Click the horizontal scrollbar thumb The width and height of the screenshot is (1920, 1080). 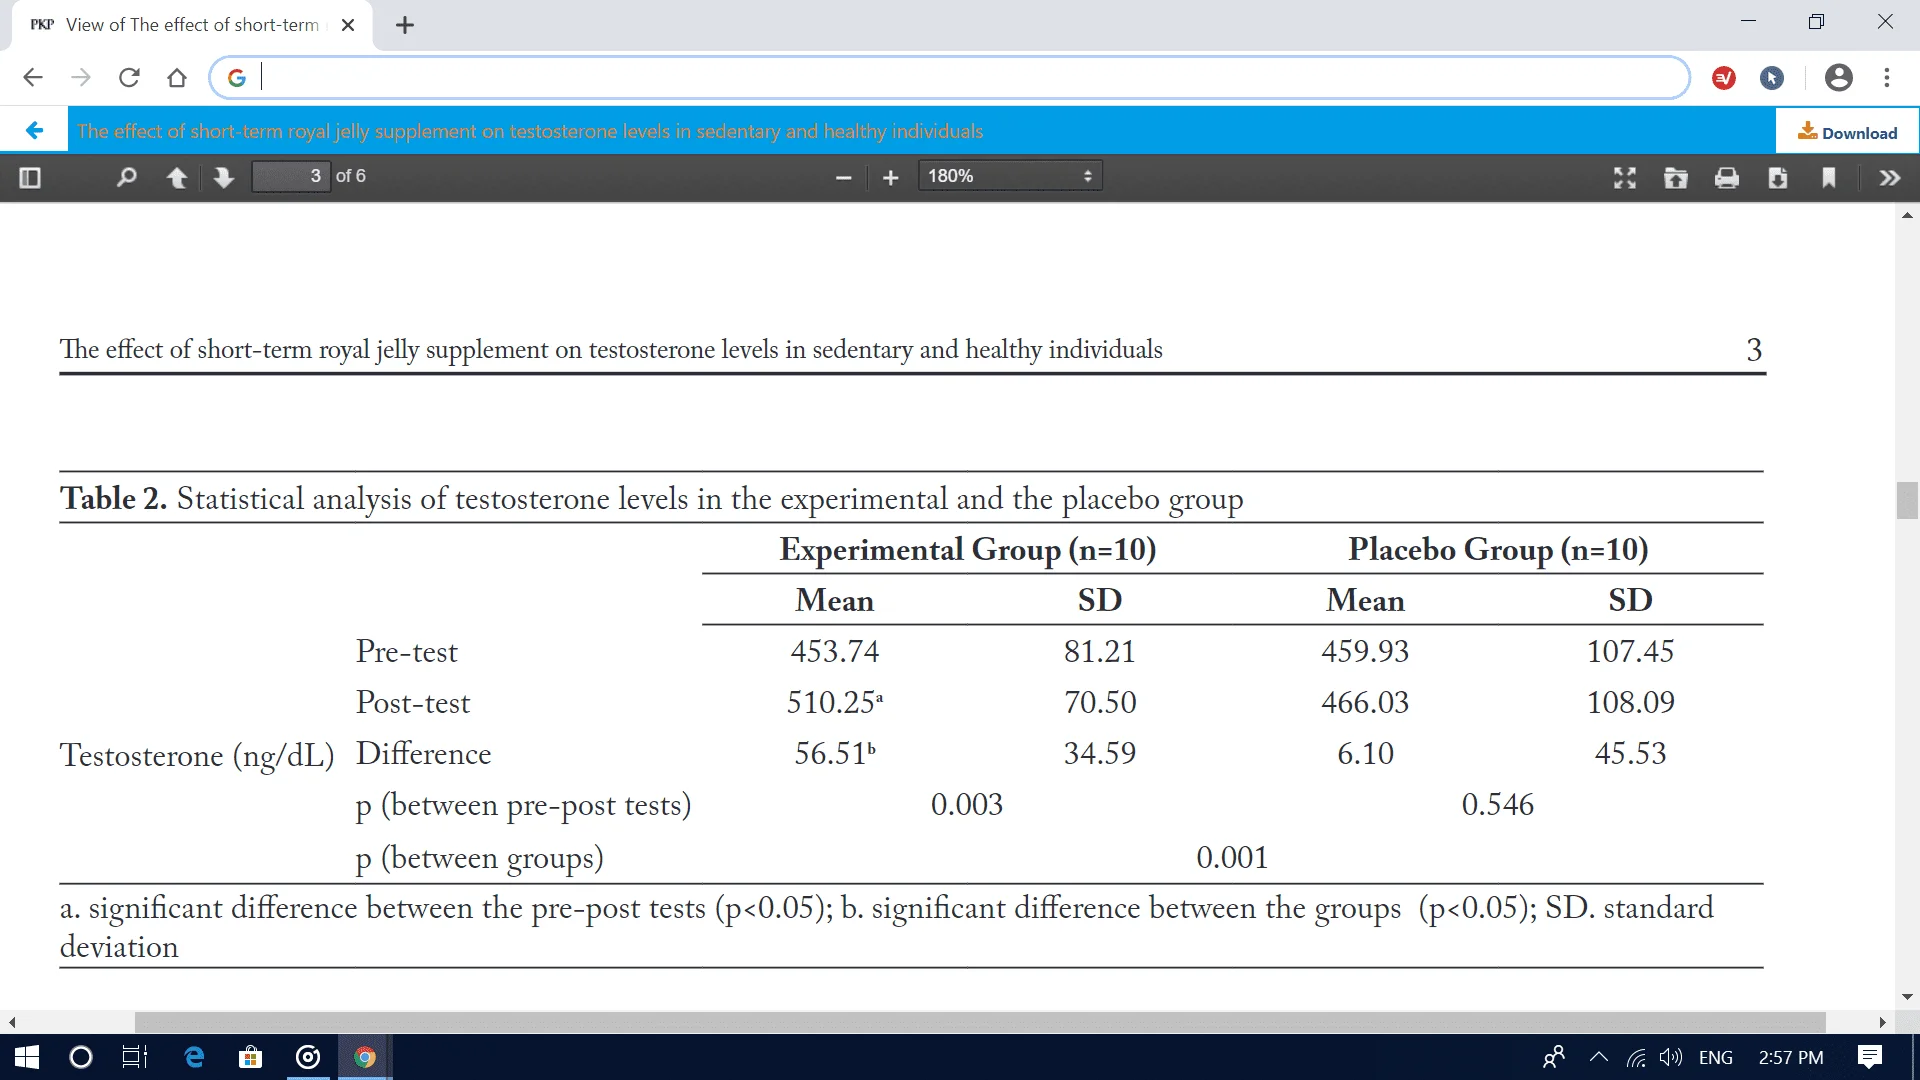tap(980, 1022)
